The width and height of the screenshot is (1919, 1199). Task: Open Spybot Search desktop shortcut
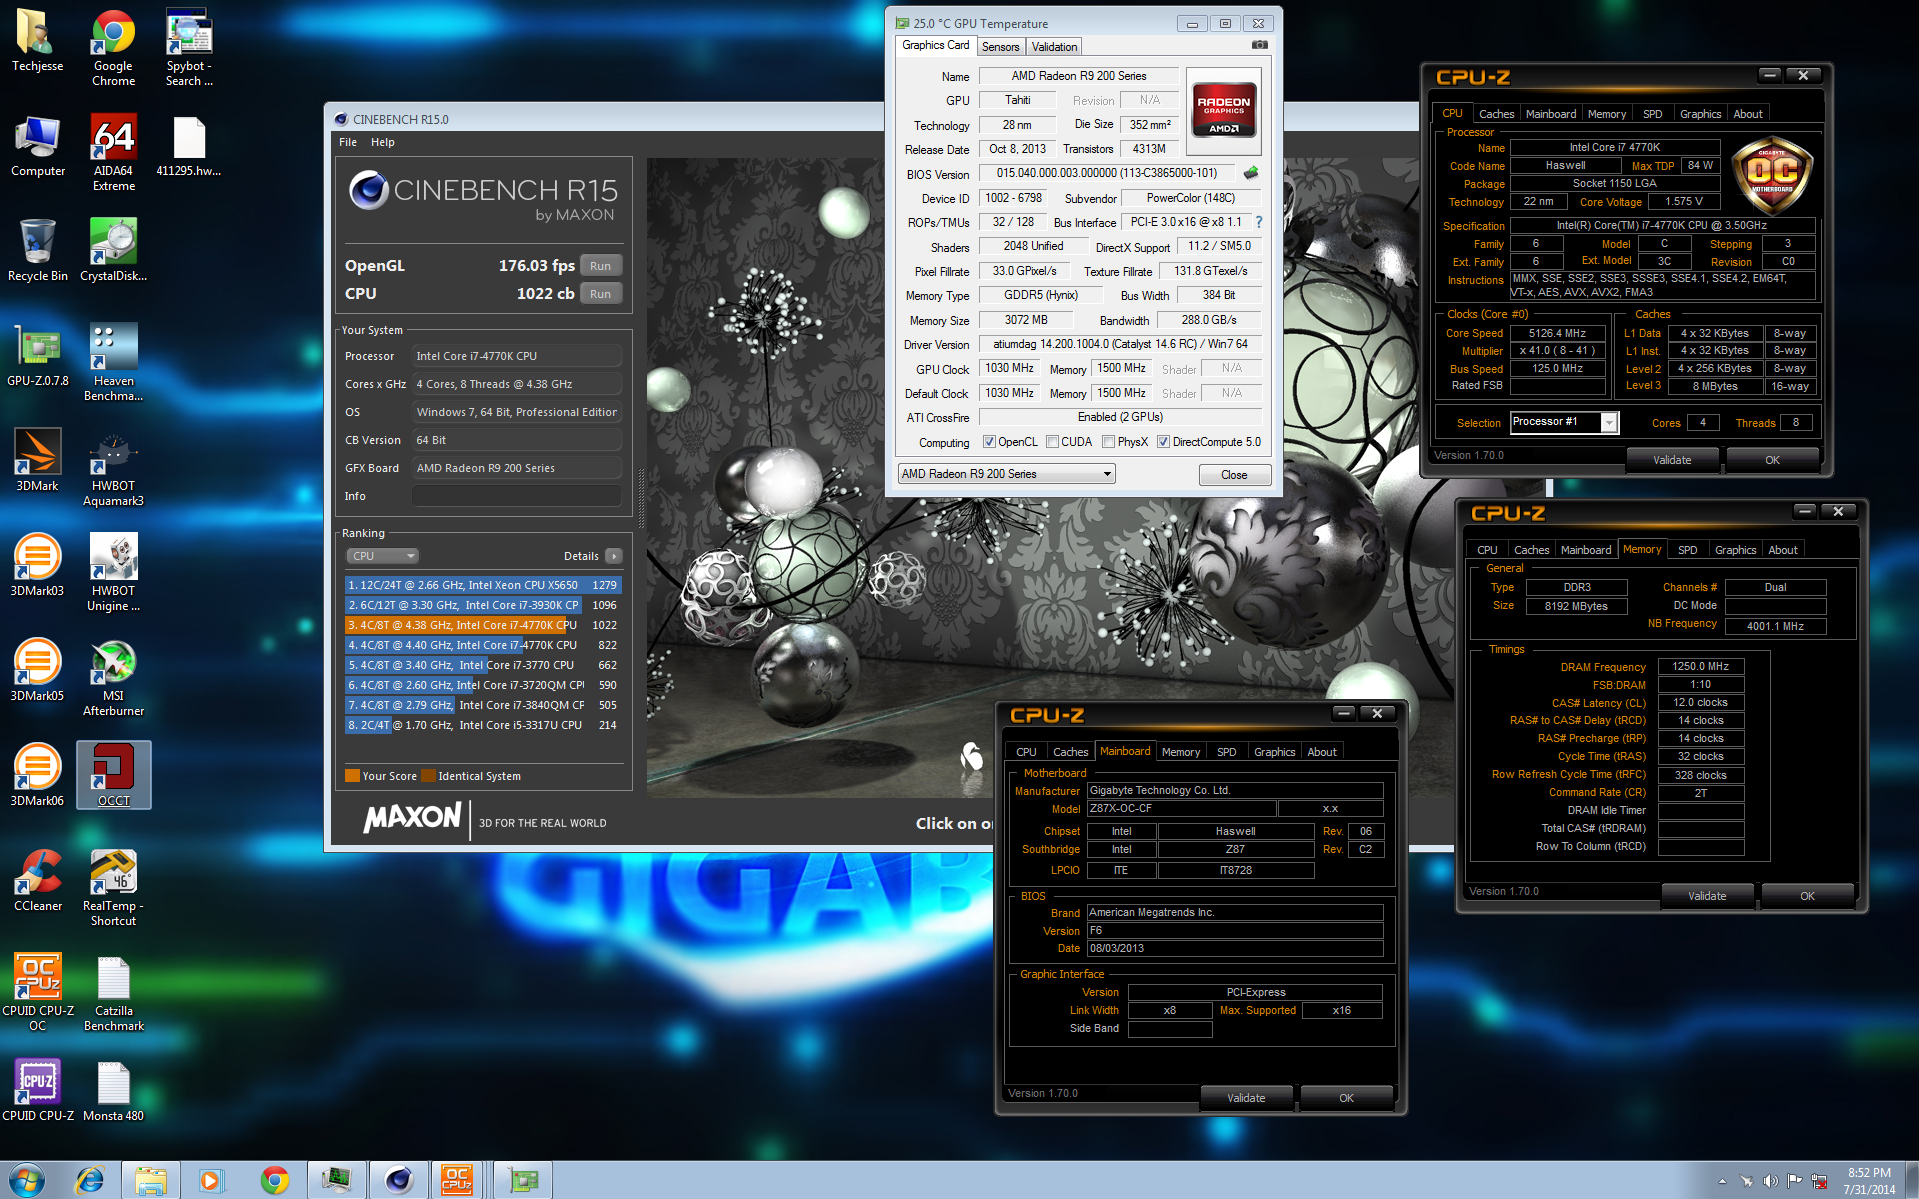pyautogui.click(x=189, y=48)
